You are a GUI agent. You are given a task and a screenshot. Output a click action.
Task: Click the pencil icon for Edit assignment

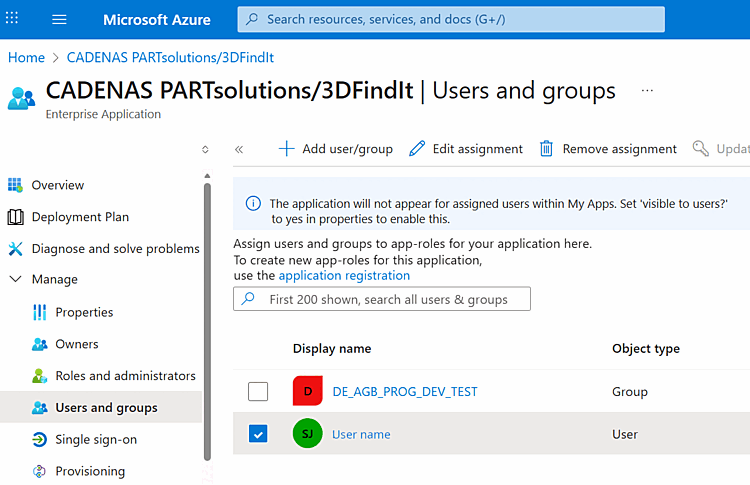tap(417, 149)
